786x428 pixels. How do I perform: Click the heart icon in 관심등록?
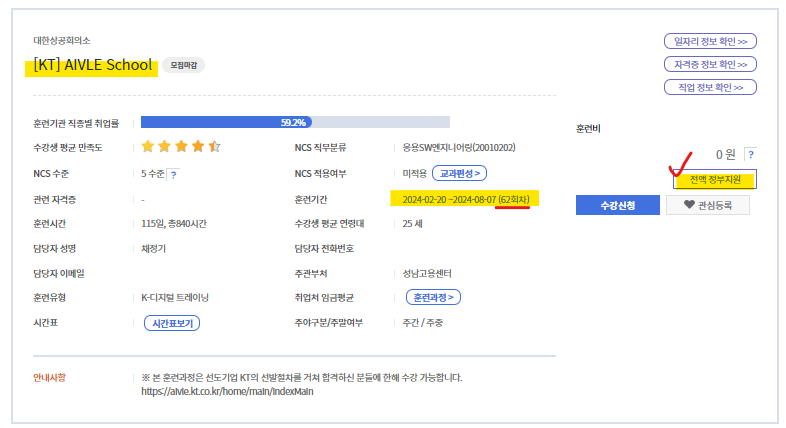pyautogui.click(x=689, y=204)
